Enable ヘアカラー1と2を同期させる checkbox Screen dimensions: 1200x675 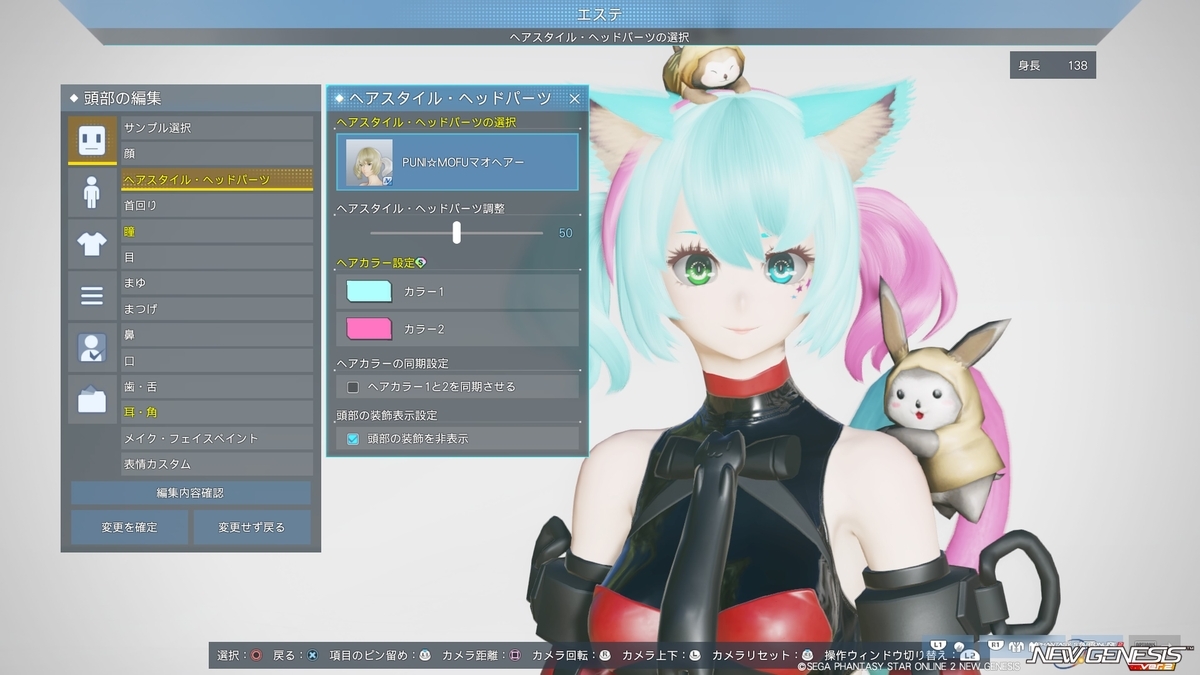click(352, 387)
